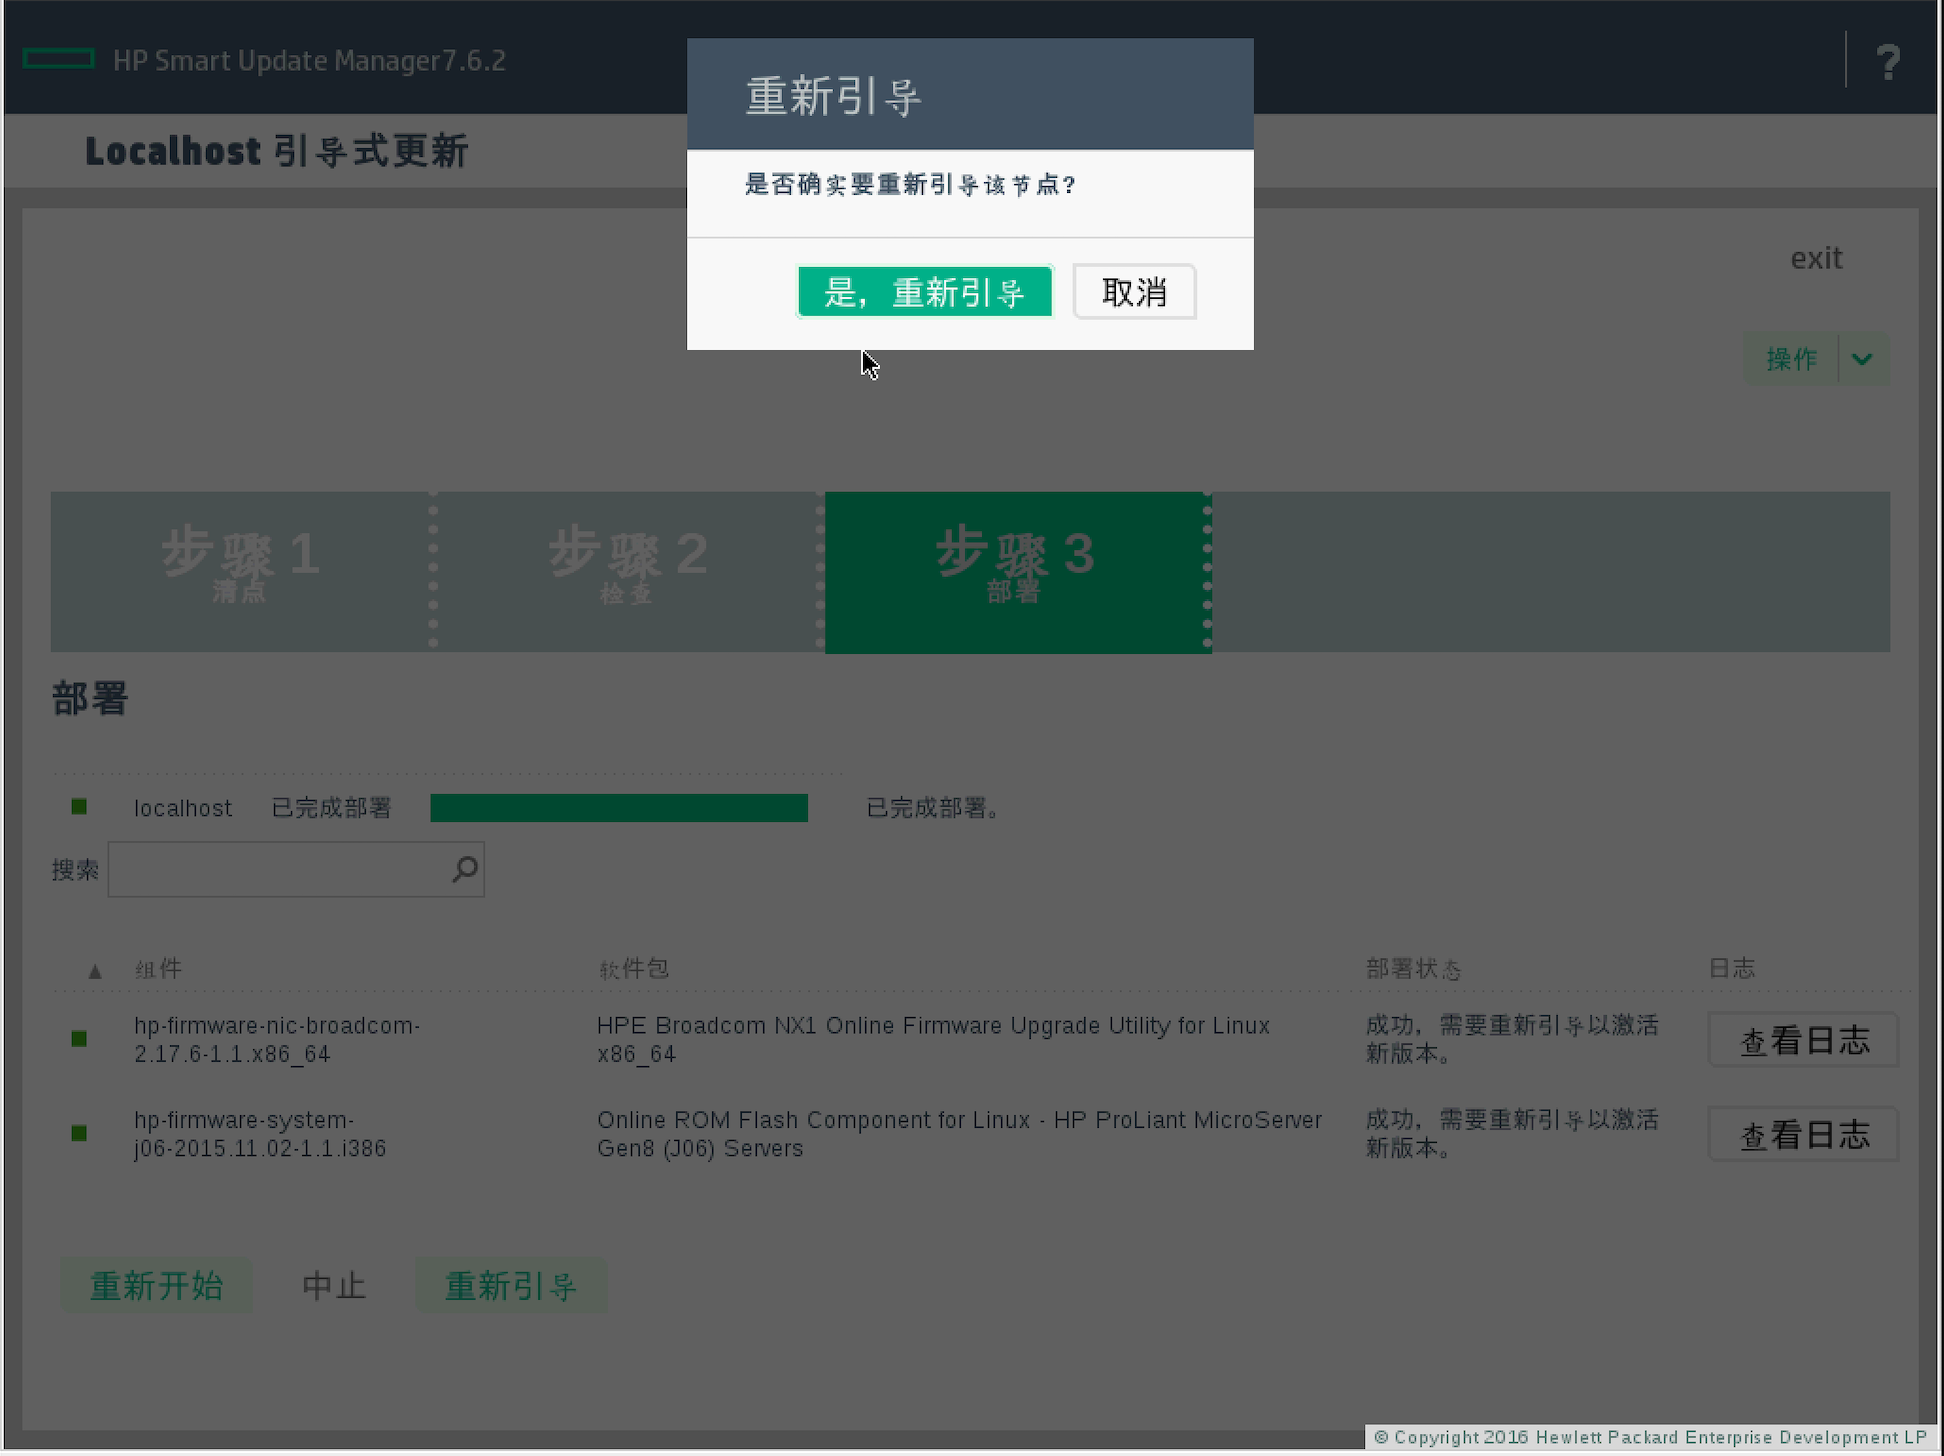Viewport: 1944px width, 1456px height.
Task: Click the localhost node name
Action: pos(183,808)
